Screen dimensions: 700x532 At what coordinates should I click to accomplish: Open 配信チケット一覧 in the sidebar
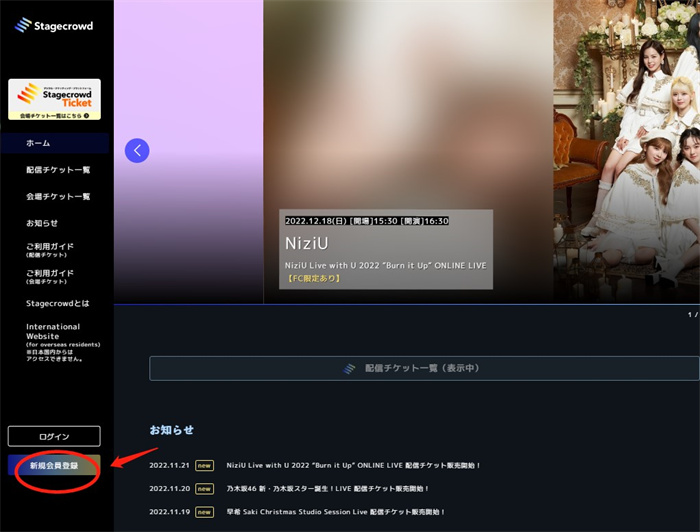(x=58, y=170)
